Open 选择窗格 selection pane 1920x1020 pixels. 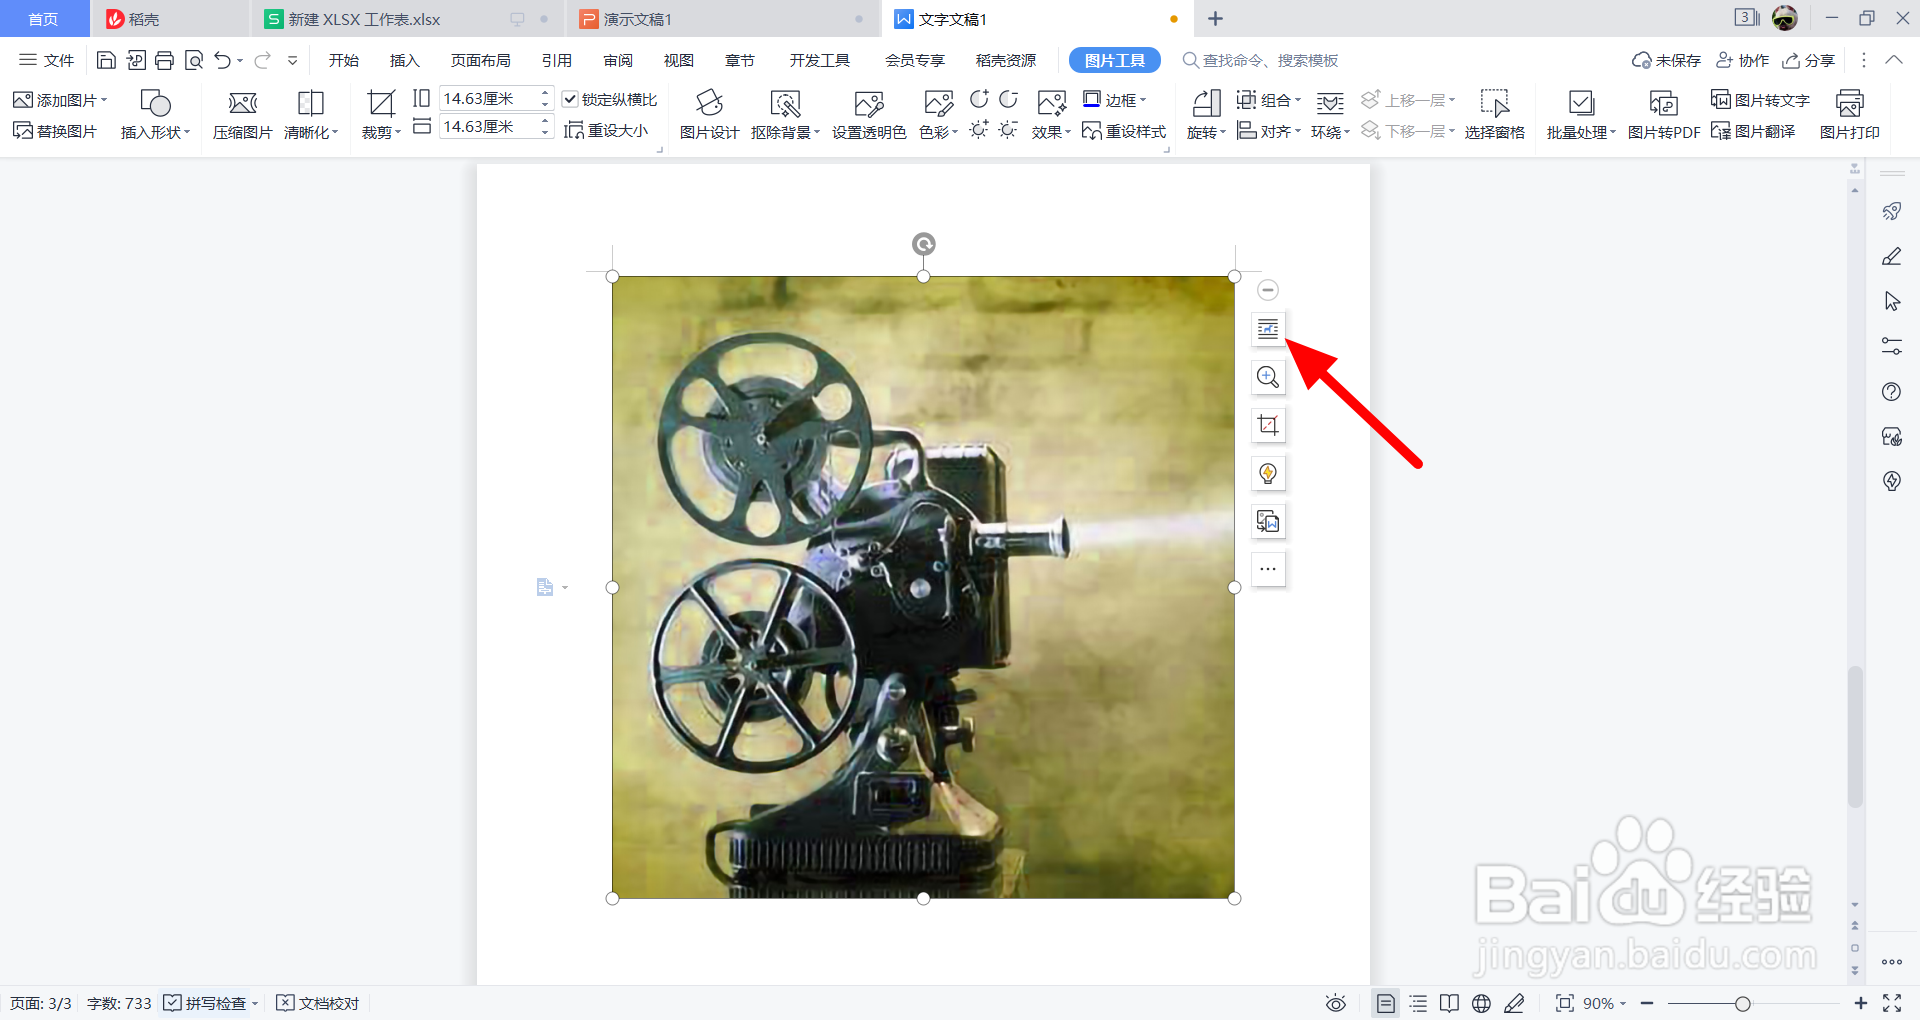pos(1494,116)
